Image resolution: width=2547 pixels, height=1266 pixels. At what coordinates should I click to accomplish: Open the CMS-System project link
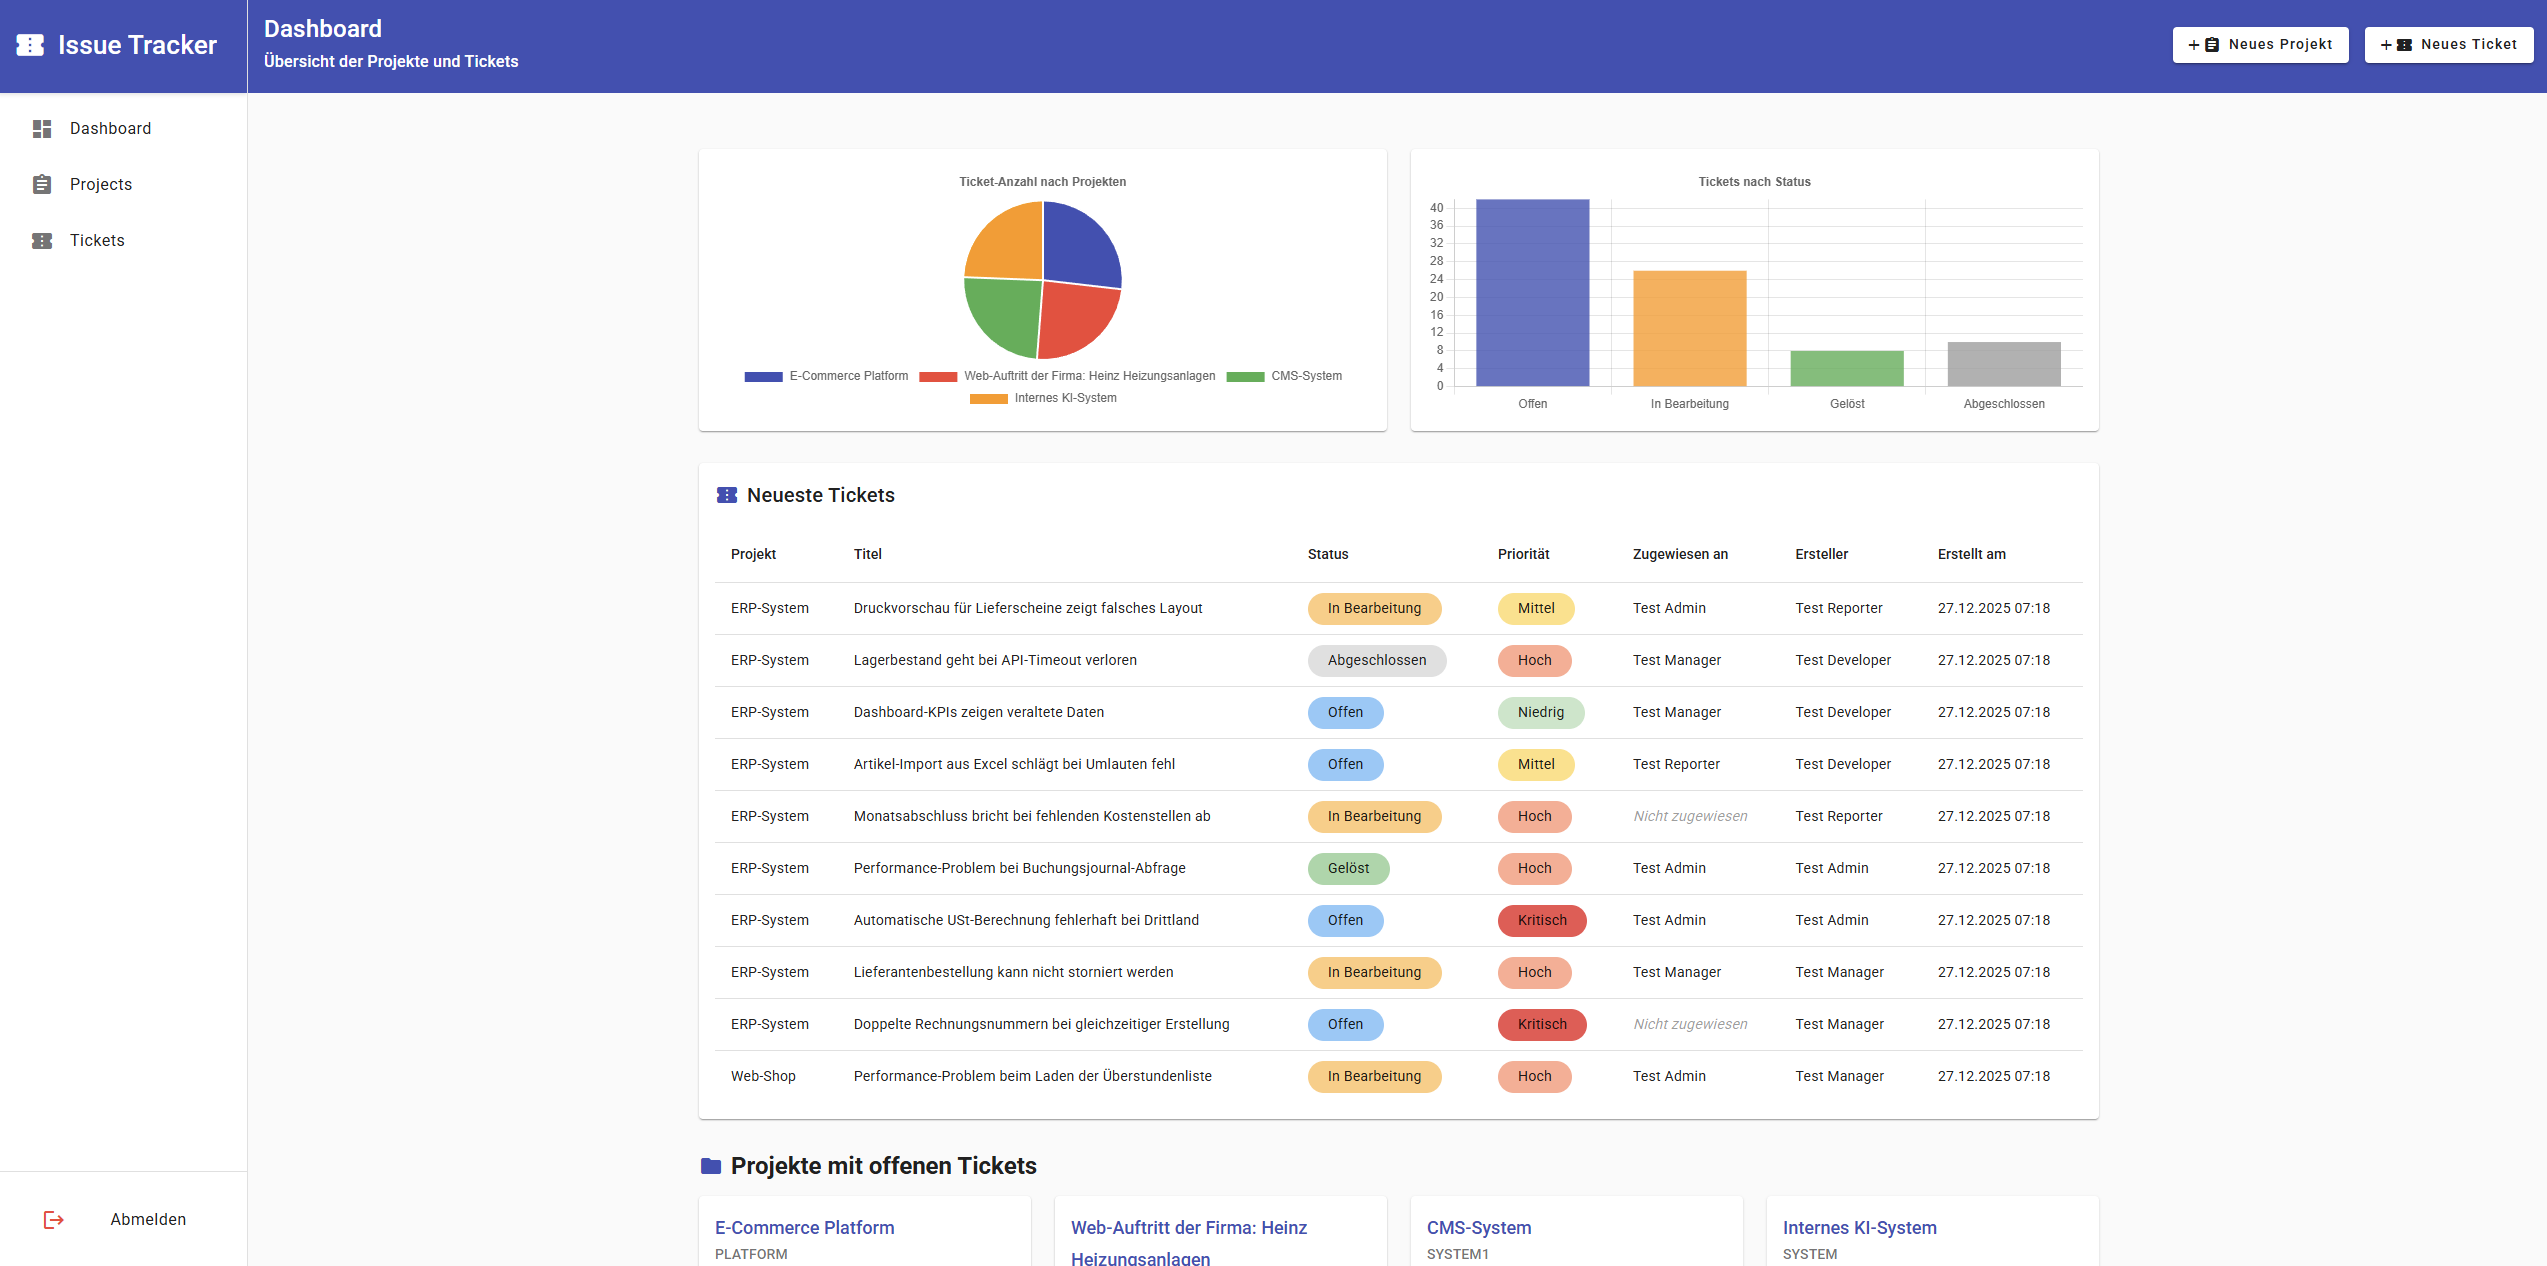click(x=1479, y=1228)
